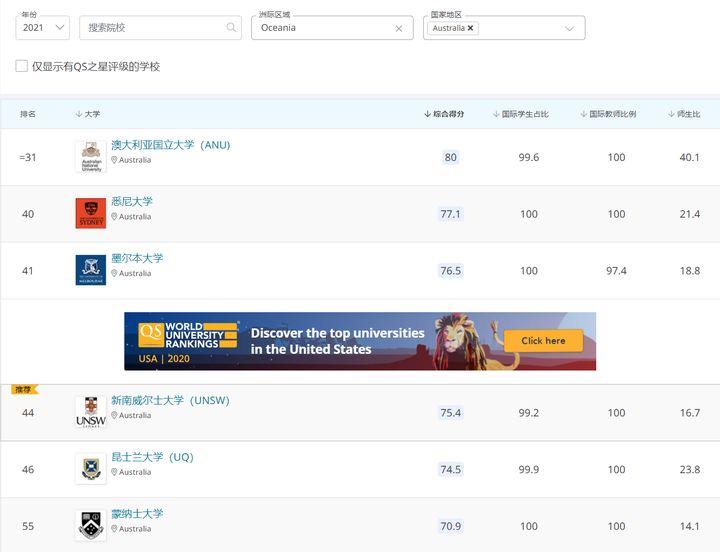This screenshot has width=720, height=552.
Task: Remove the Australia country tag
Action: [470, 28]
